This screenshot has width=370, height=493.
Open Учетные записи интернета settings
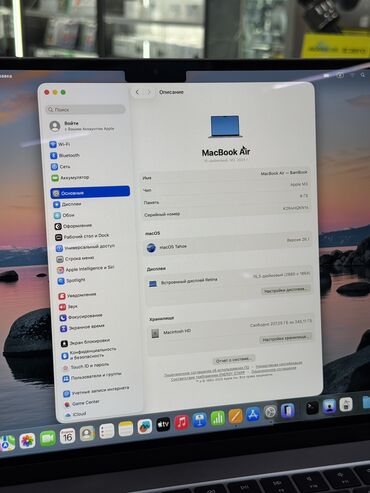(x=97, y=391)
